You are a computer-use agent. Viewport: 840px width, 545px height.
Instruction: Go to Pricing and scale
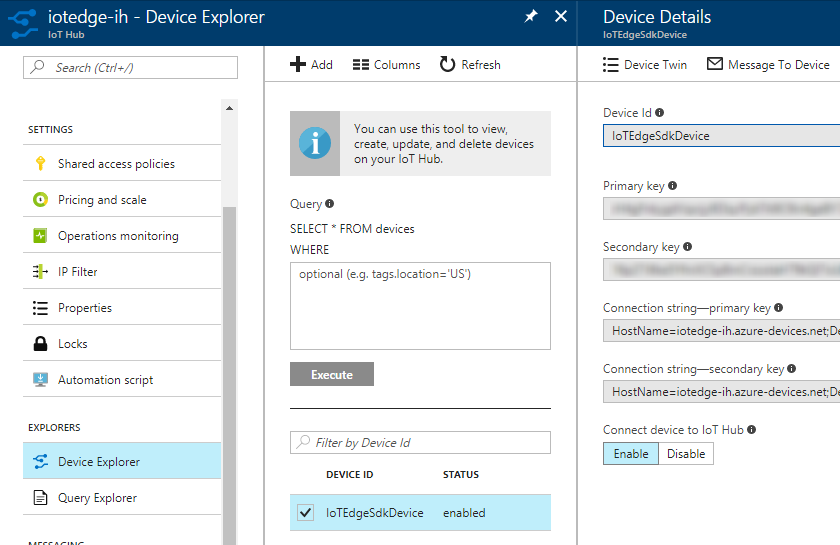pyautogui.click(x=102, y=200)
